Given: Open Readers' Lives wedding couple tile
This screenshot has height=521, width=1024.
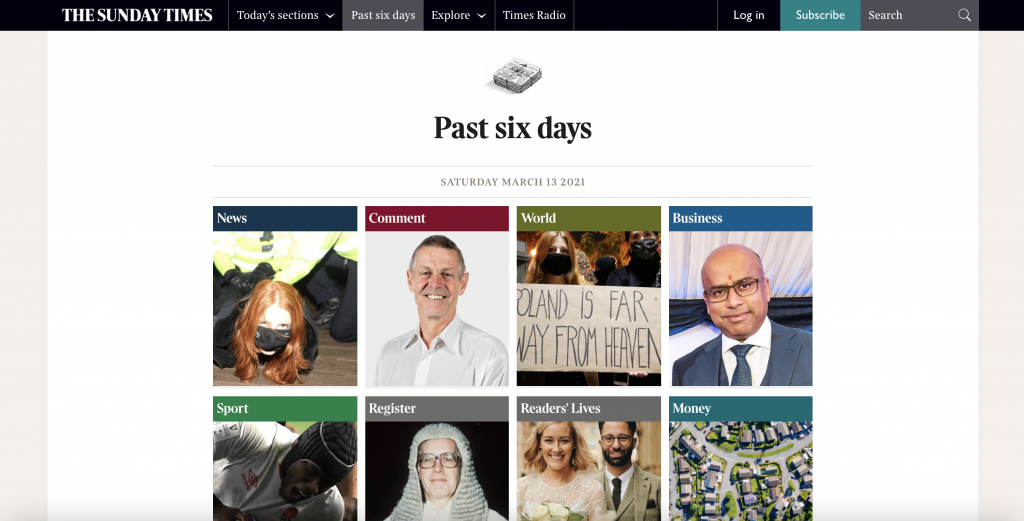Looking at the screenshot, I should click(588, 471).
